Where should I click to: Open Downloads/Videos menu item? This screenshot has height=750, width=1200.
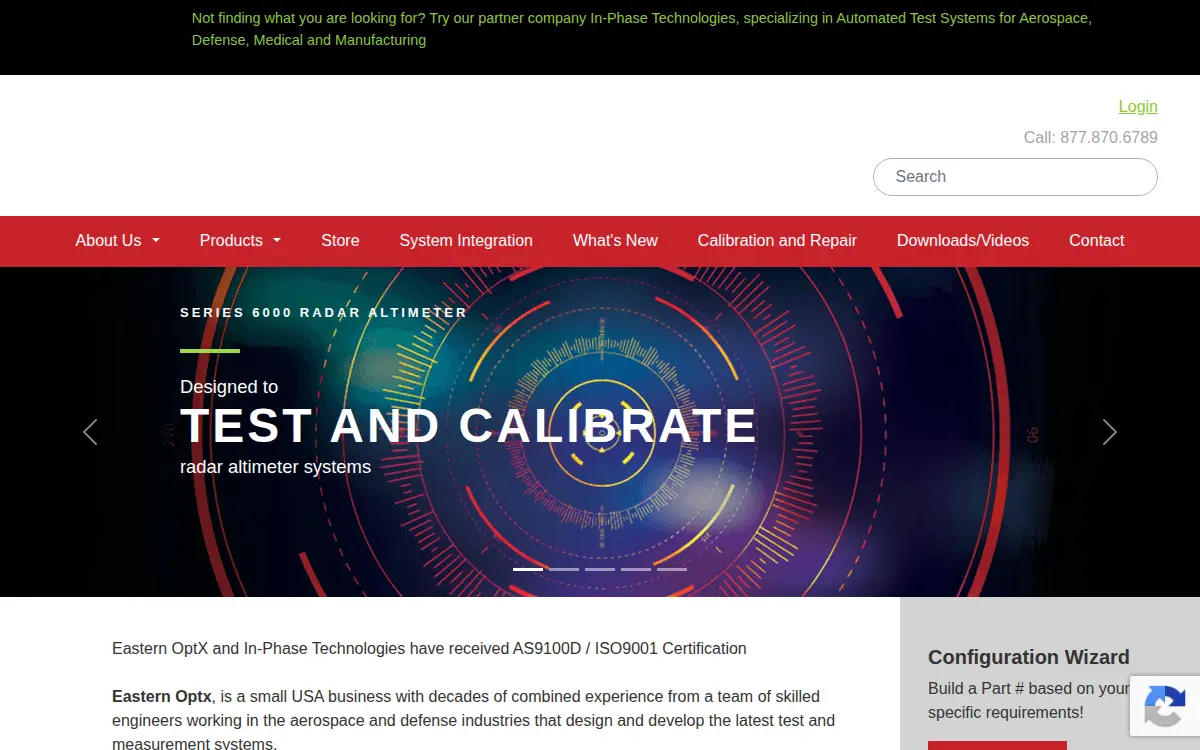tap(963, 241)
